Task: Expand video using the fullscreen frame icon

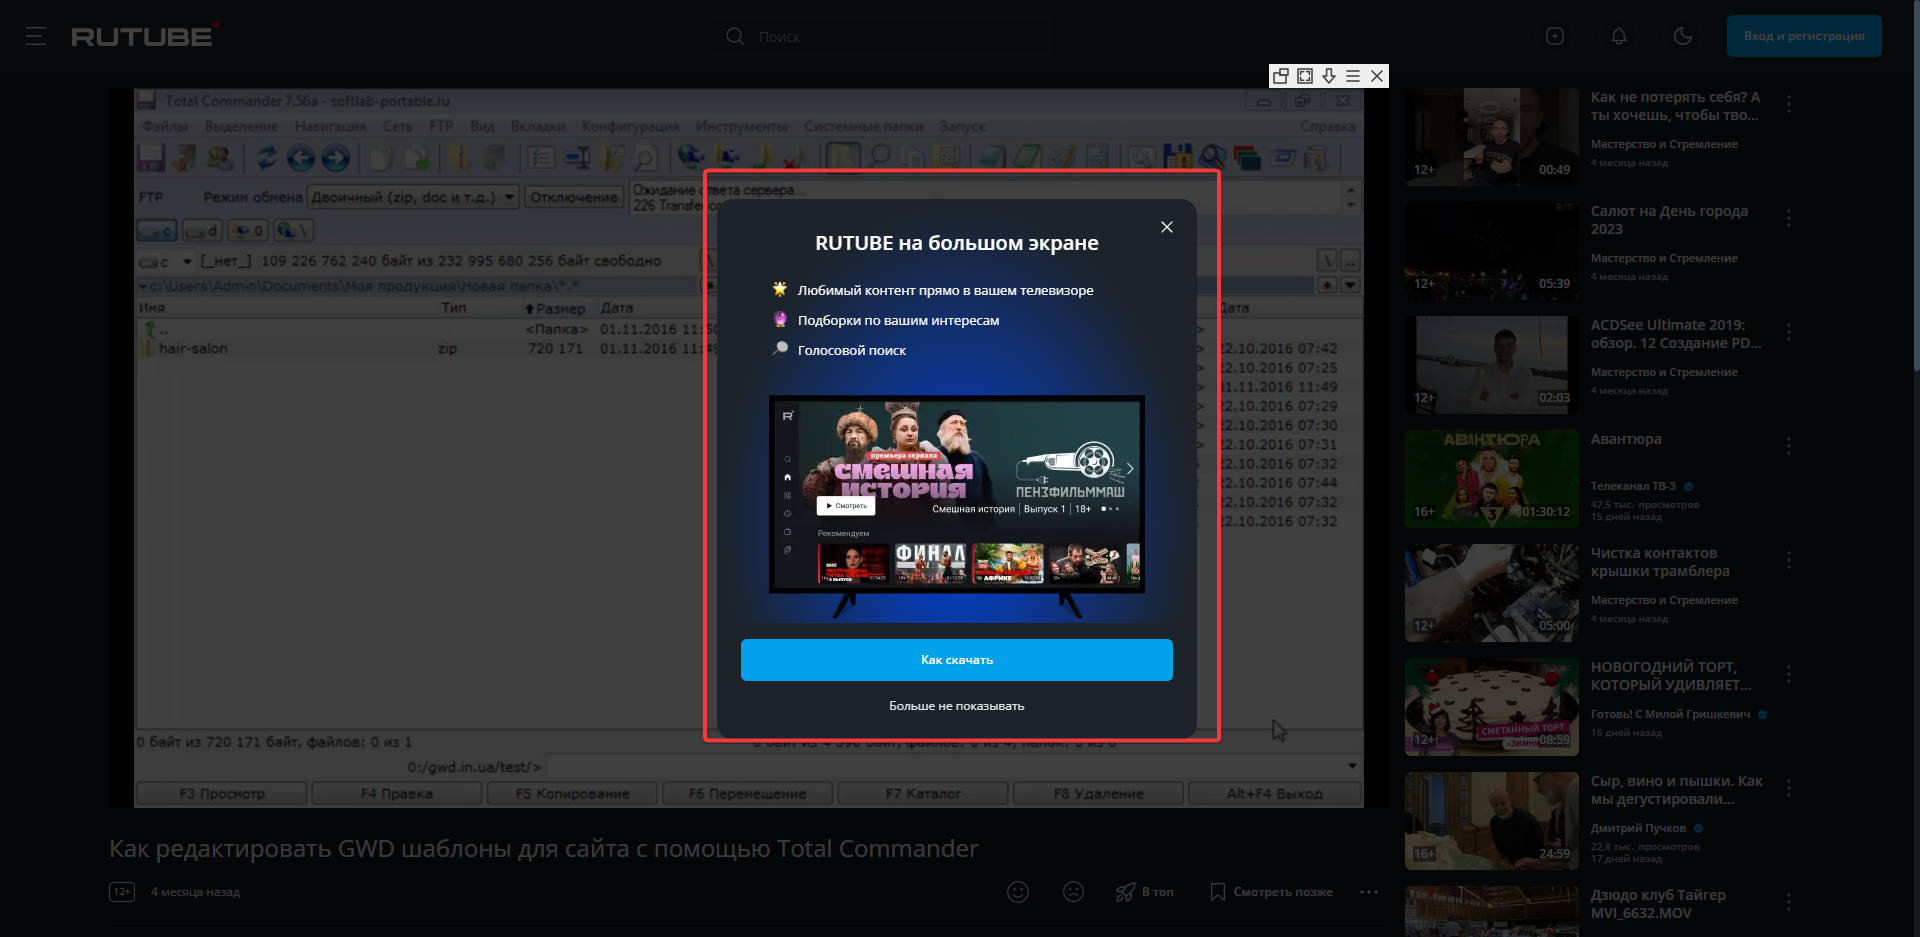Action: (x=1304, y=76)
